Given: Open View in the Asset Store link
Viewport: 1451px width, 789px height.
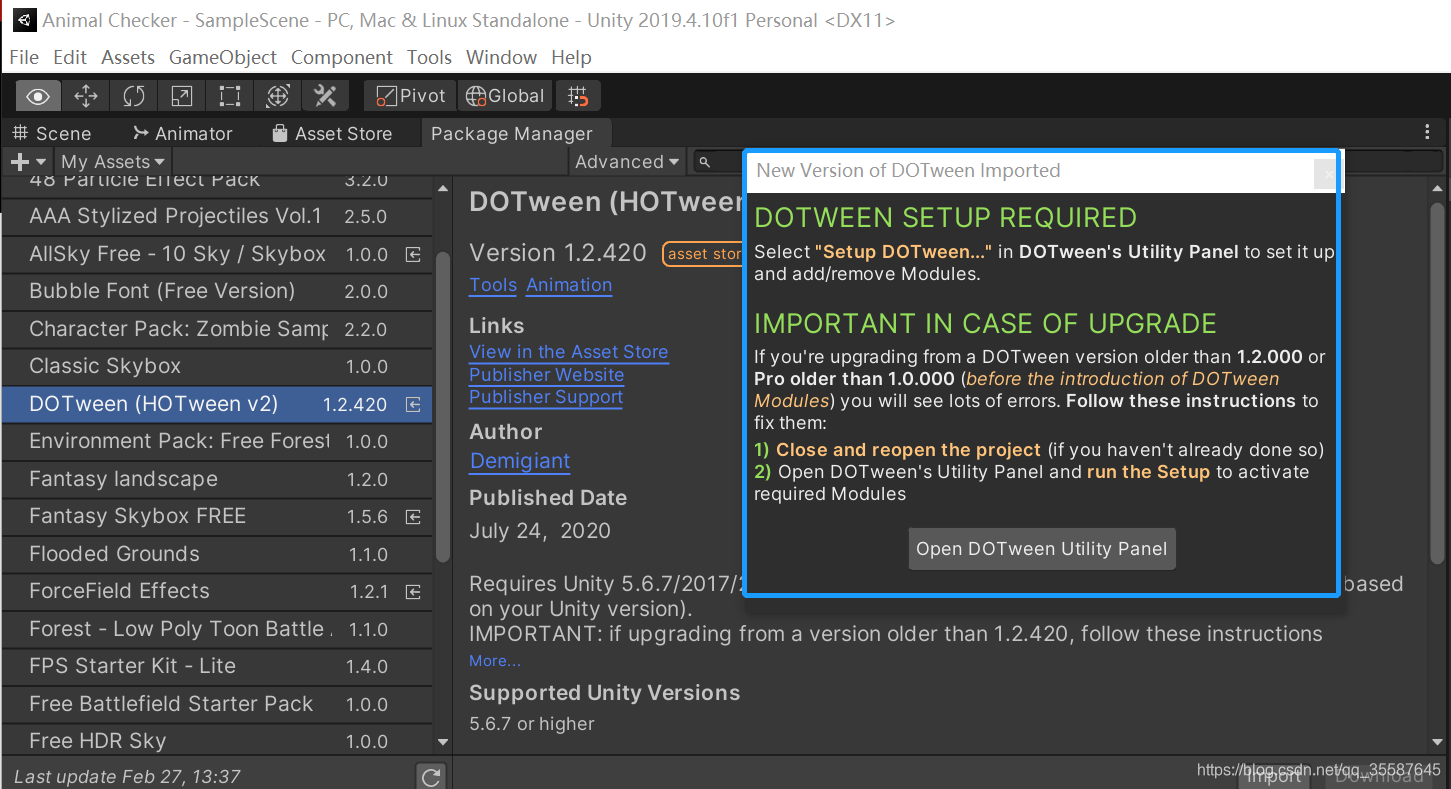Looking at the screenshot, I should tap(568, 352).
